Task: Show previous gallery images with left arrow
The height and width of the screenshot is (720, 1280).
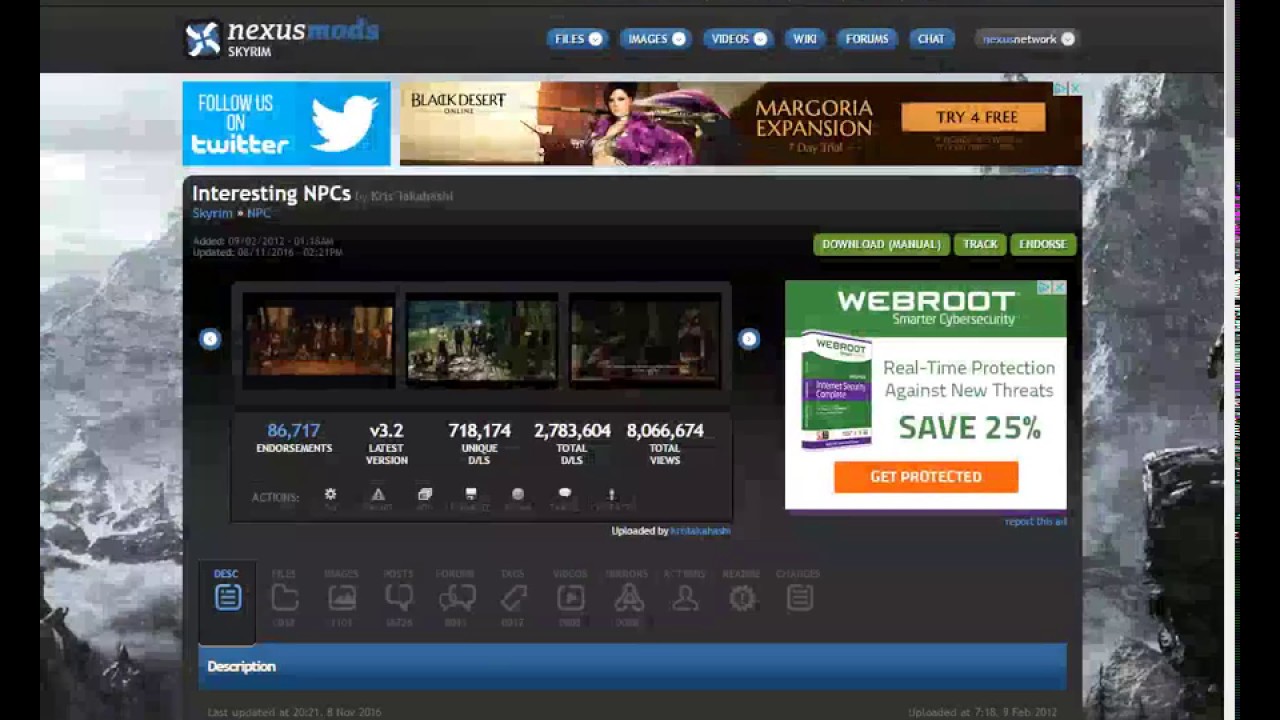Action: pyautogui.click(x=210, y=339)
